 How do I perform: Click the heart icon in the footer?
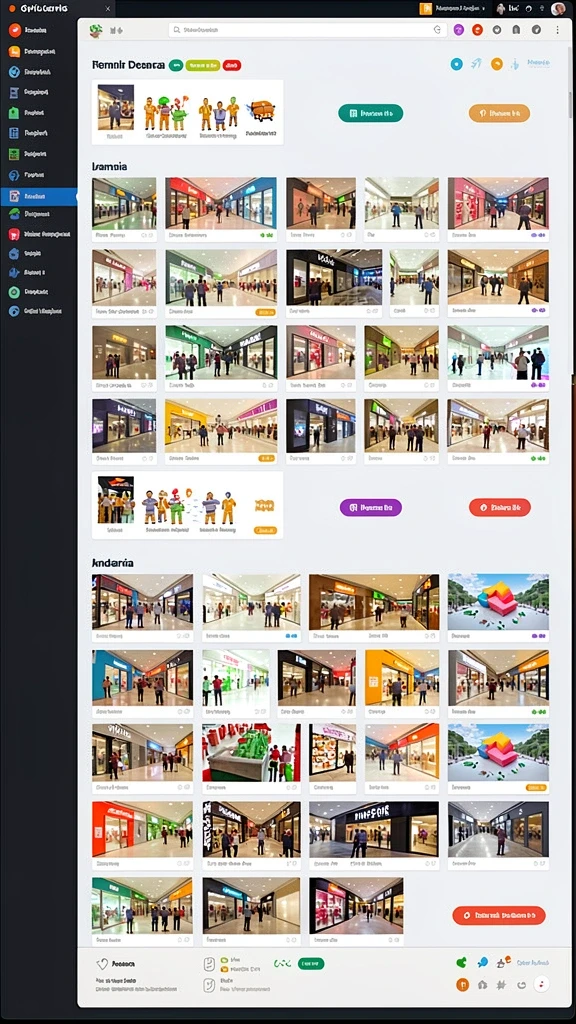(102, 964)
